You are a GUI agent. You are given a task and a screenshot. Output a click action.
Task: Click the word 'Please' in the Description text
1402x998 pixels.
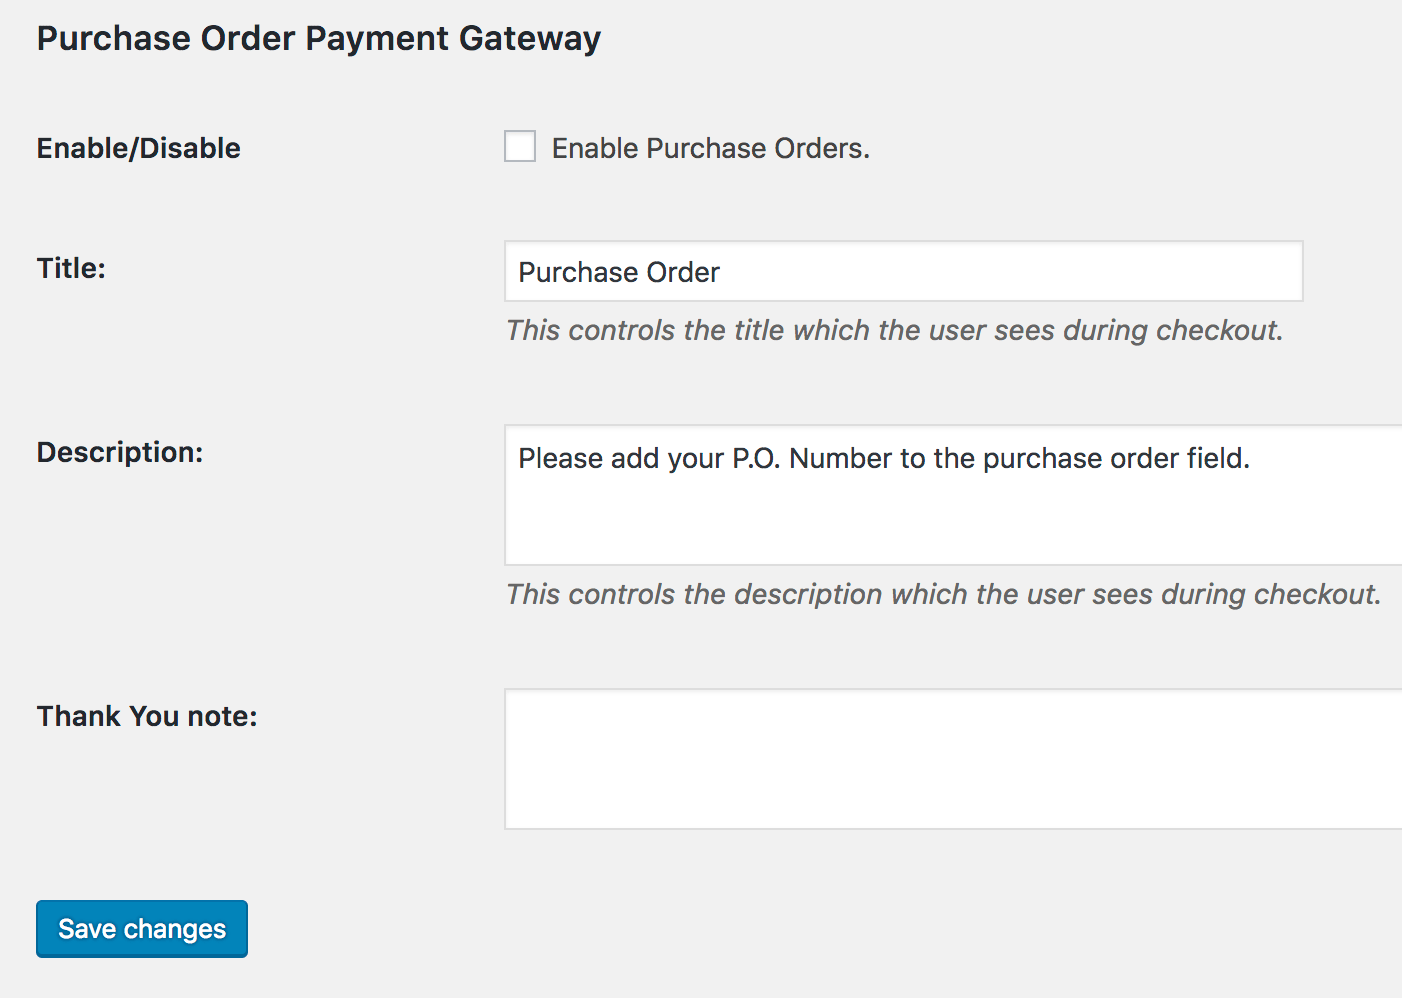click(561, 458)
